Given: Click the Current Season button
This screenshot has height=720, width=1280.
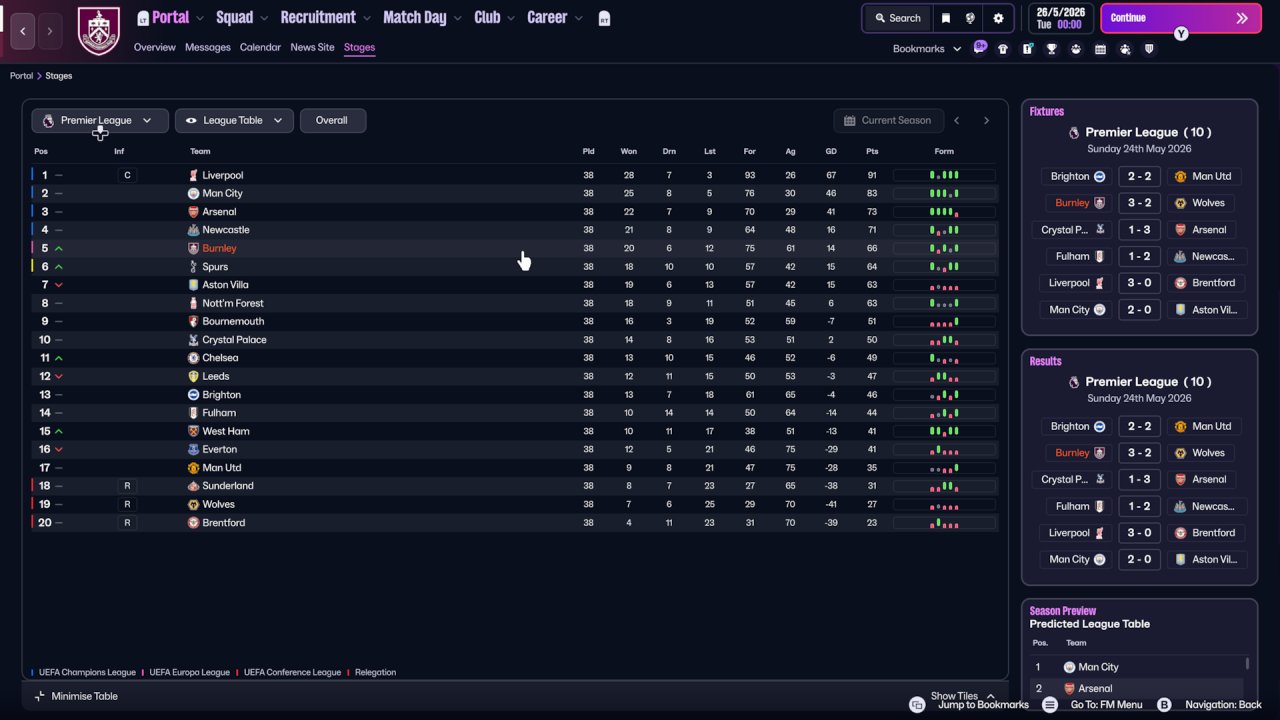Looking at the screenshot, I should [x=887, y=120].
